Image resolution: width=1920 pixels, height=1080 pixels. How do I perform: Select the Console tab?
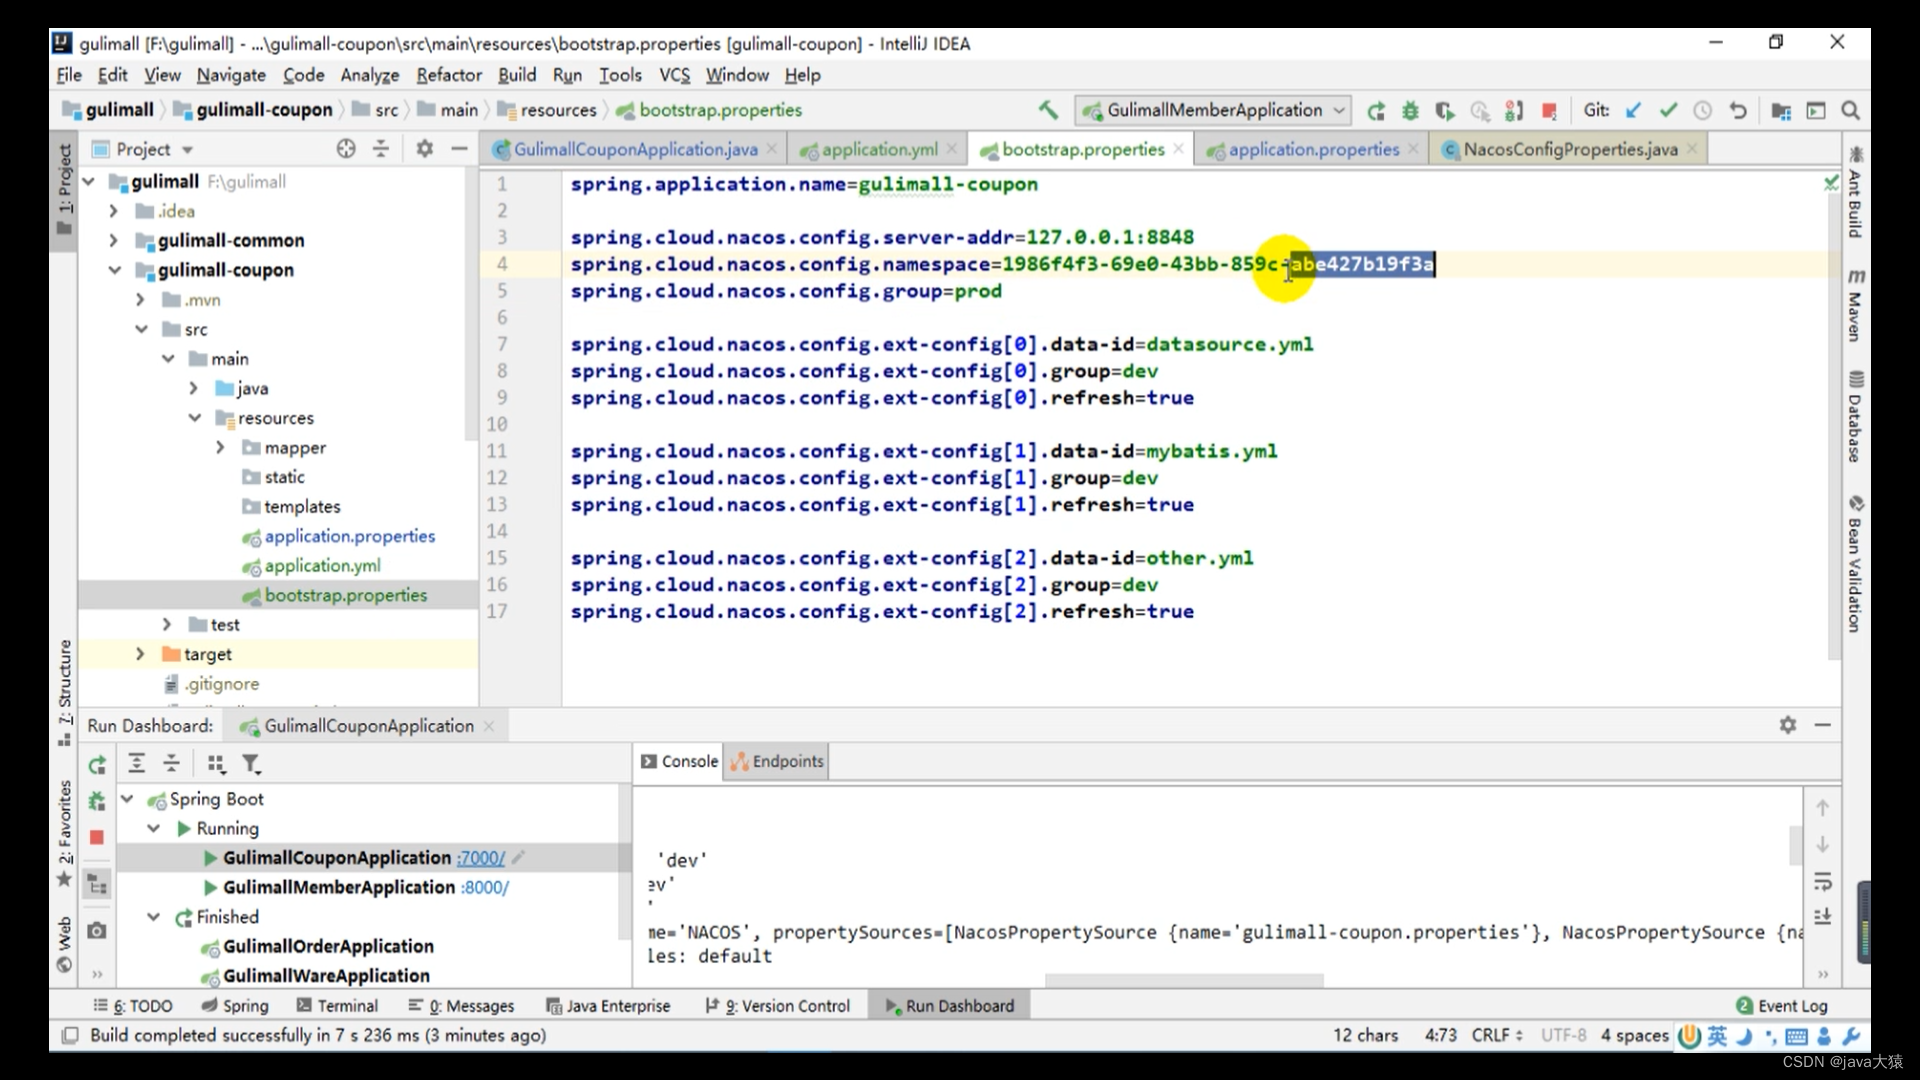tap(680, 762)
